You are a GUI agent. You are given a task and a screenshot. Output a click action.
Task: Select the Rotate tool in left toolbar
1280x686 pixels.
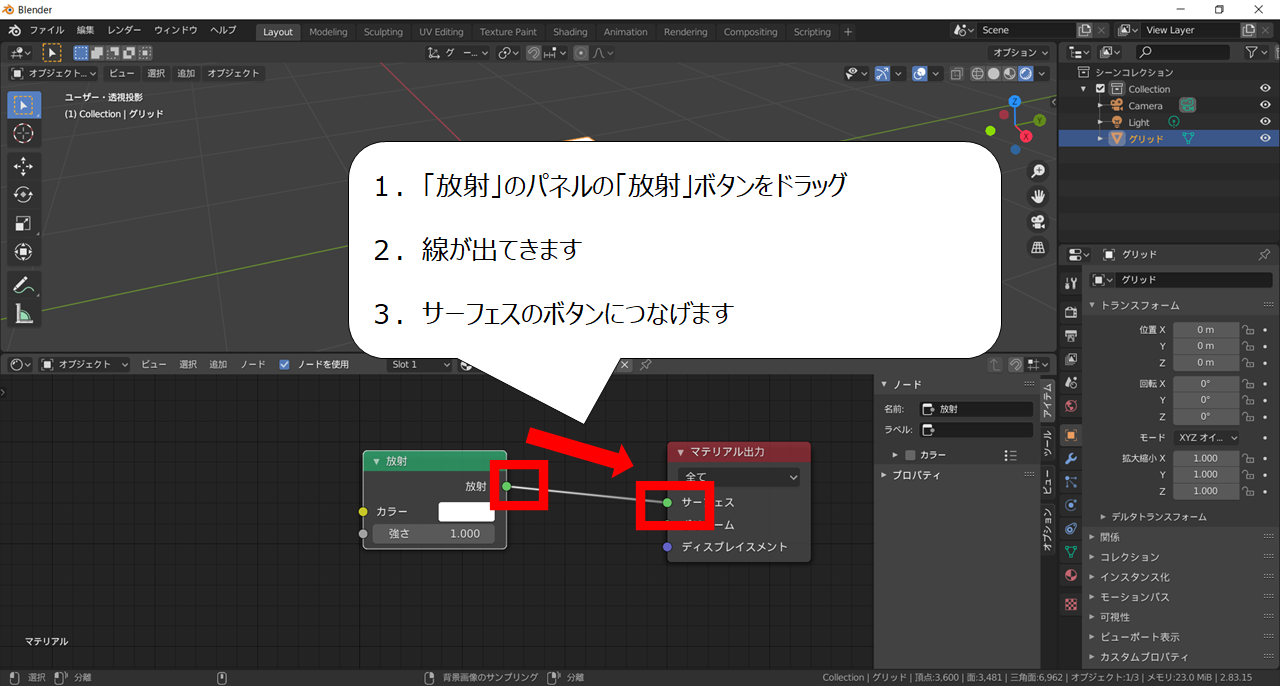[24, 195]
